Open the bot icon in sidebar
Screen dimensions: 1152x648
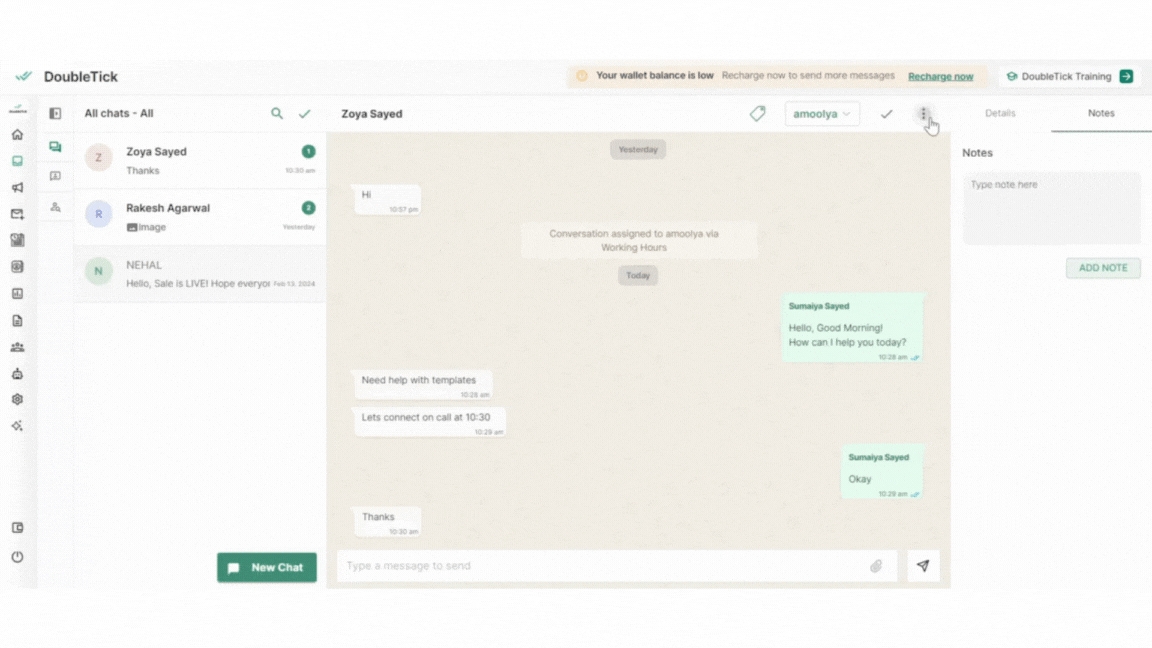(x=17, y=374)
